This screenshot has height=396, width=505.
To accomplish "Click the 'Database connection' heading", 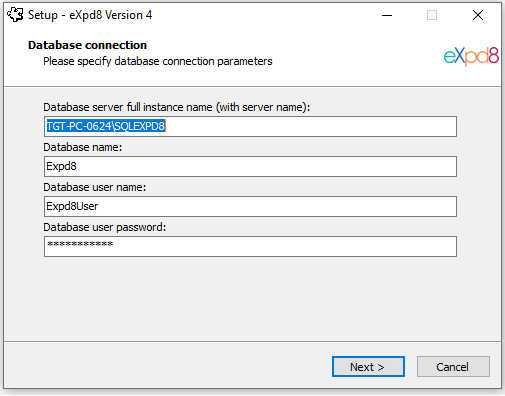I will tap(87, 45).
